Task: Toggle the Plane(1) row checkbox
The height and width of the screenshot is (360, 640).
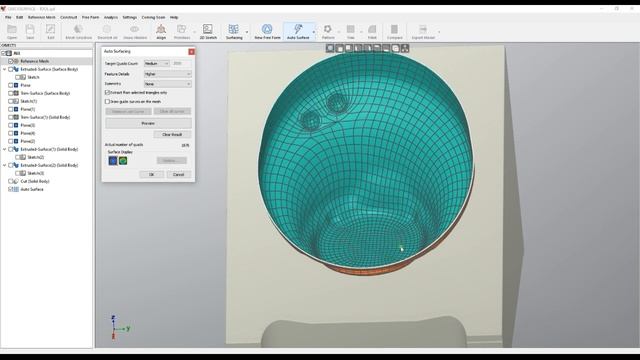Action: (x=11, y=109)
